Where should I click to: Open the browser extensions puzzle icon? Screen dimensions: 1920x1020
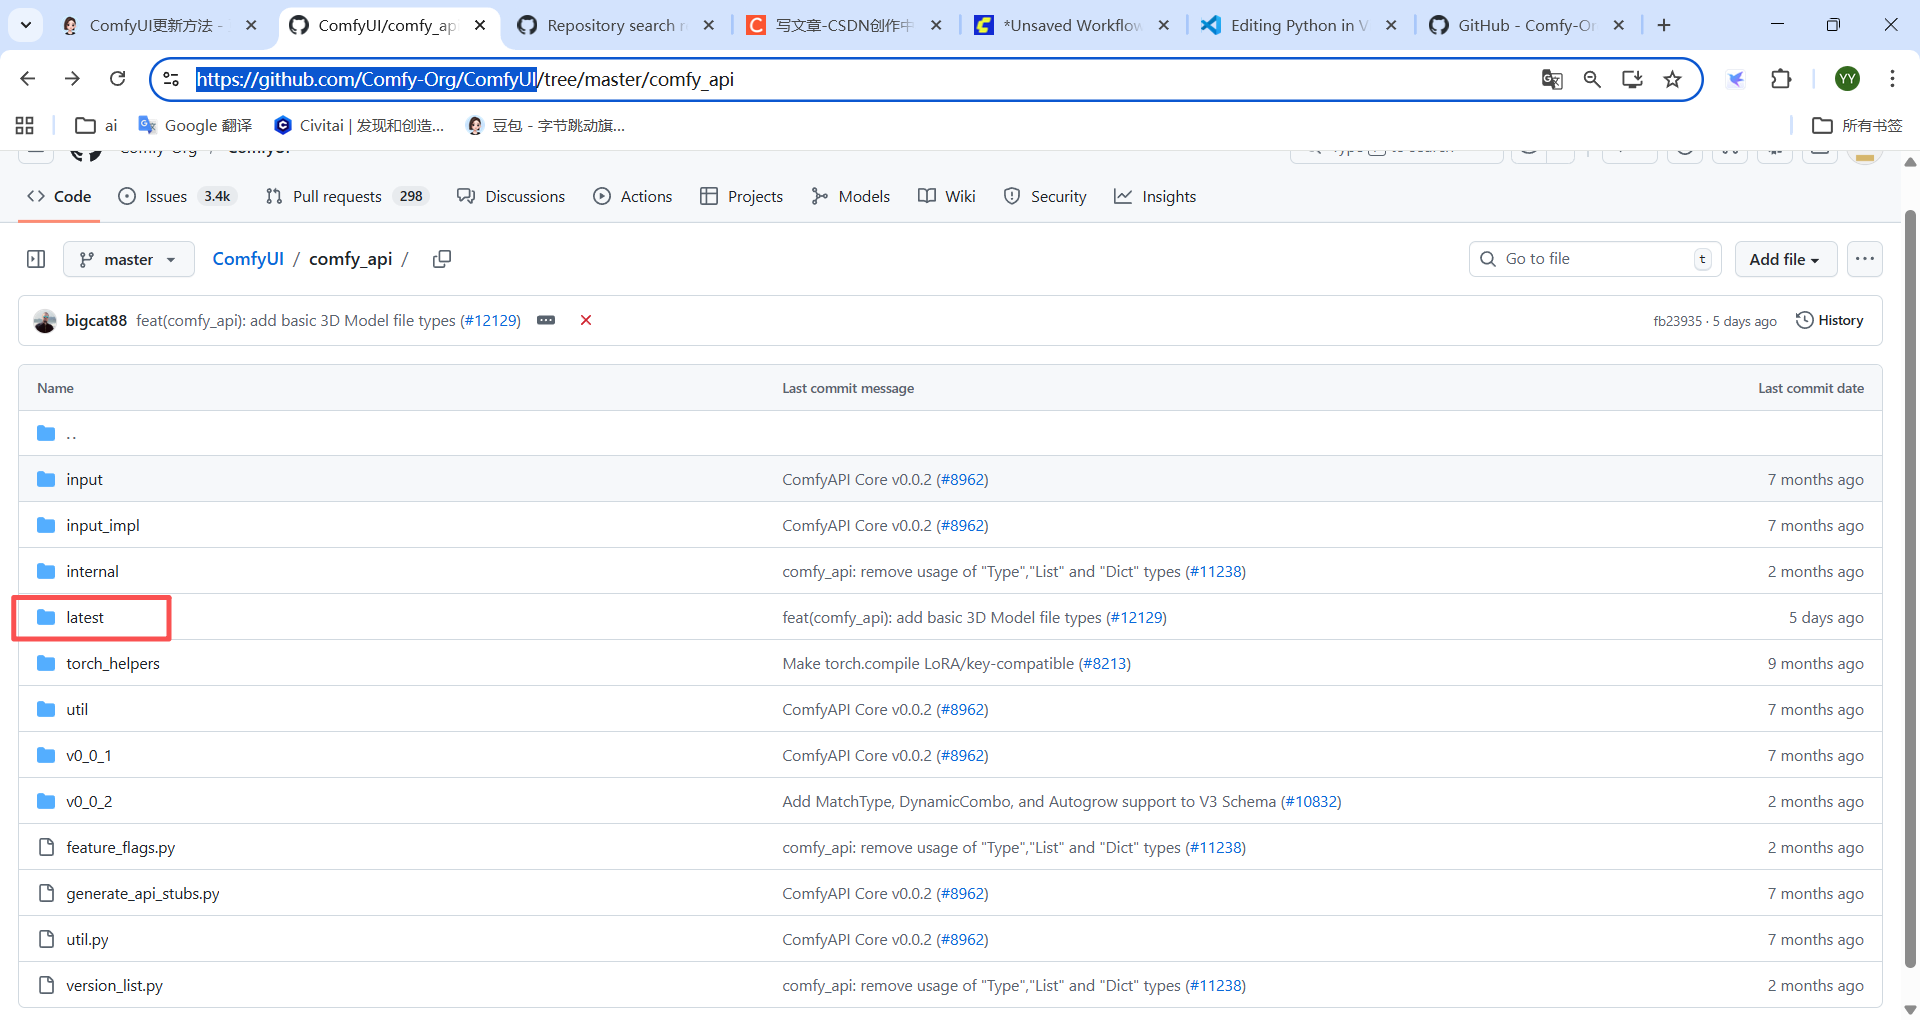(x=1781, y=79)
